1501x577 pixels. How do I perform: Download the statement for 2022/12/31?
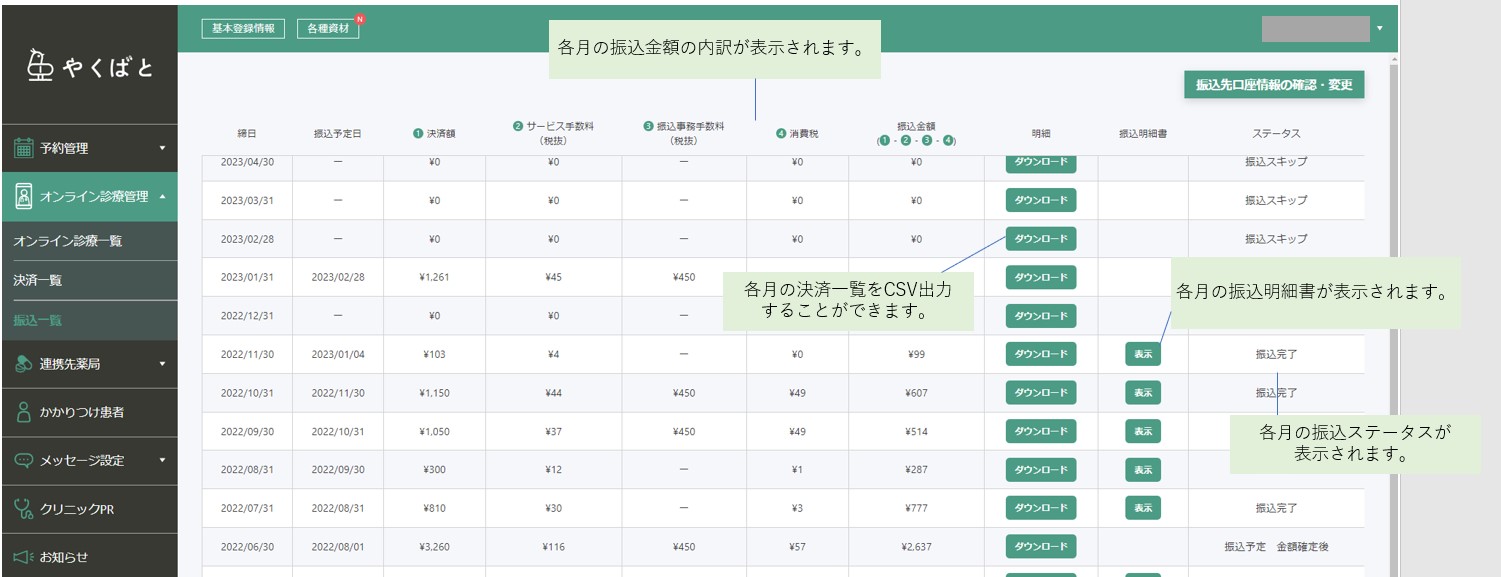pyautogui.click(x=1041, y=316)
